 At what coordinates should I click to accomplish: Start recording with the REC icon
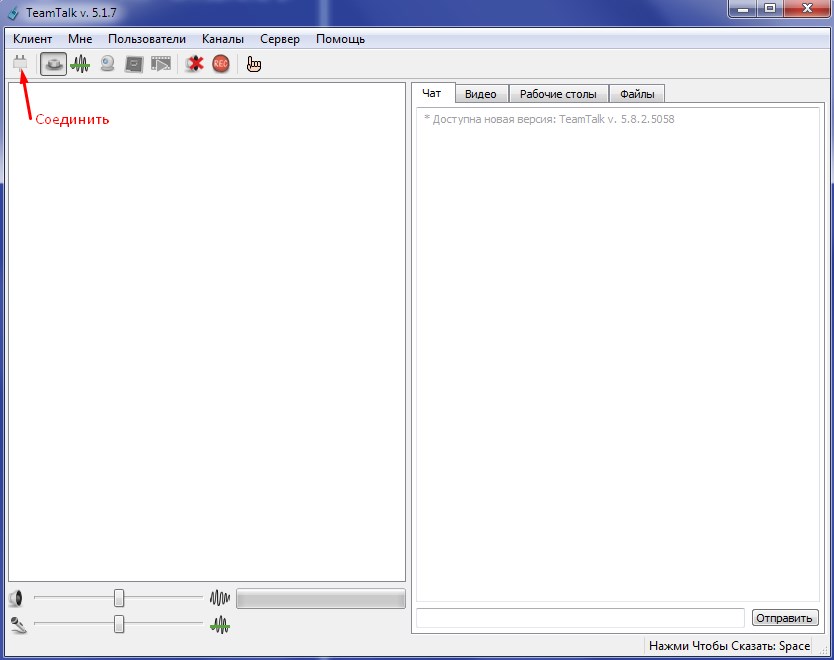click(221, 64)
